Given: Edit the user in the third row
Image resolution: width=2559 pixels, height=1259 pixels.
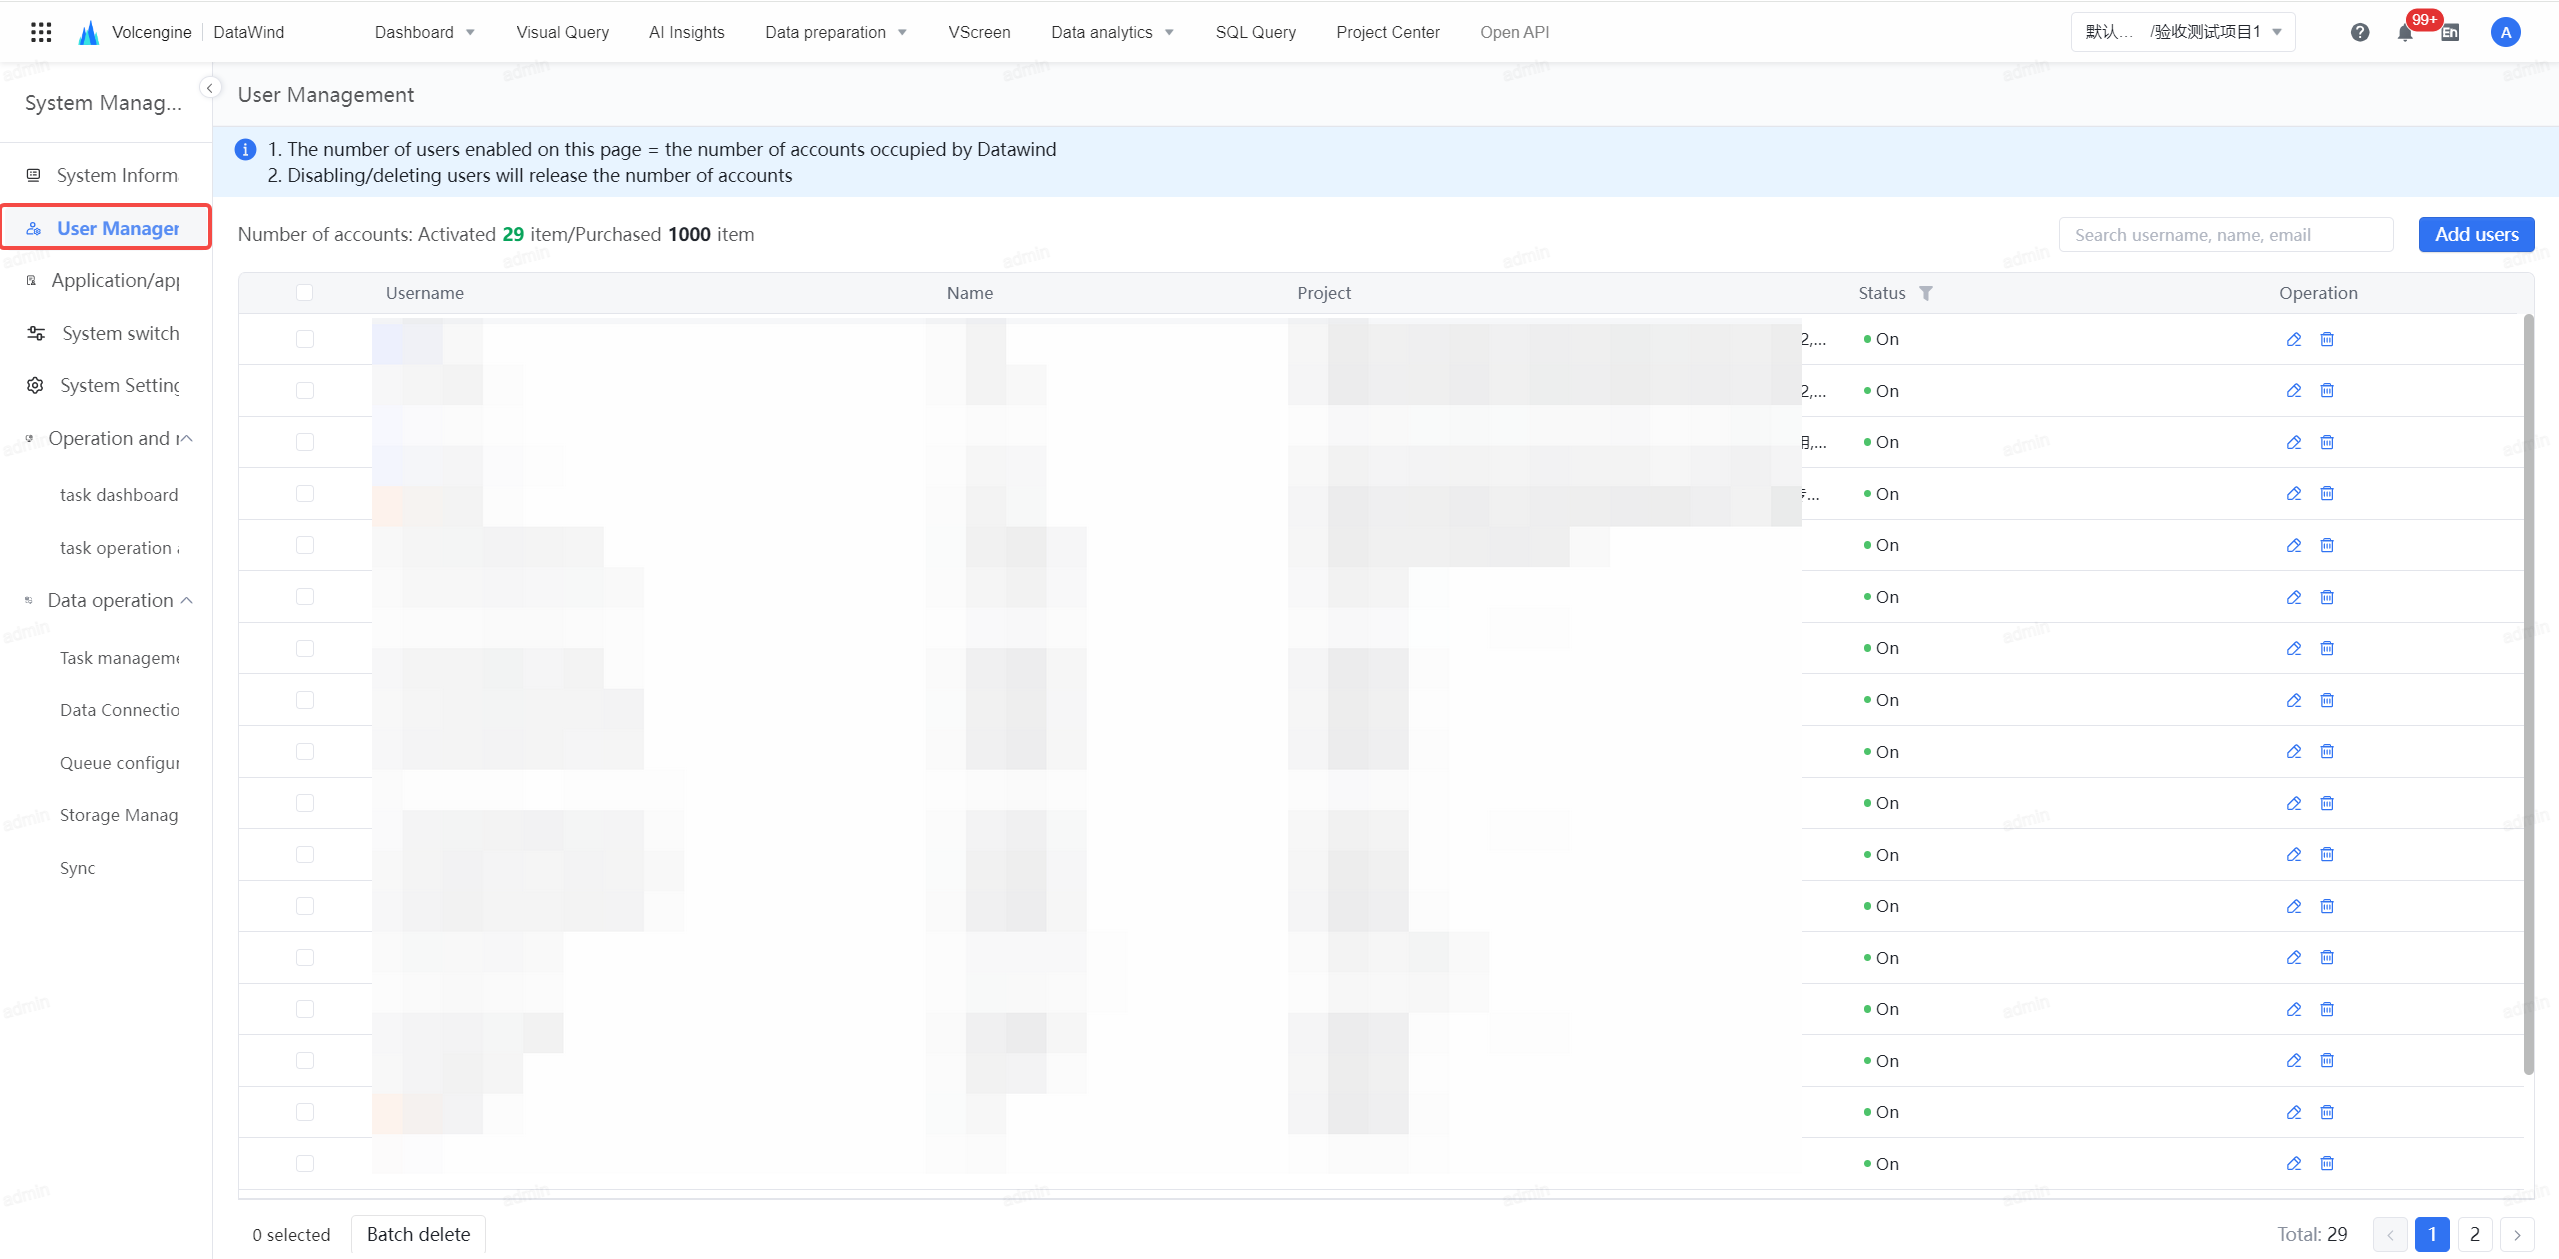Looking at the screenshot, I should pos(2294,442).
